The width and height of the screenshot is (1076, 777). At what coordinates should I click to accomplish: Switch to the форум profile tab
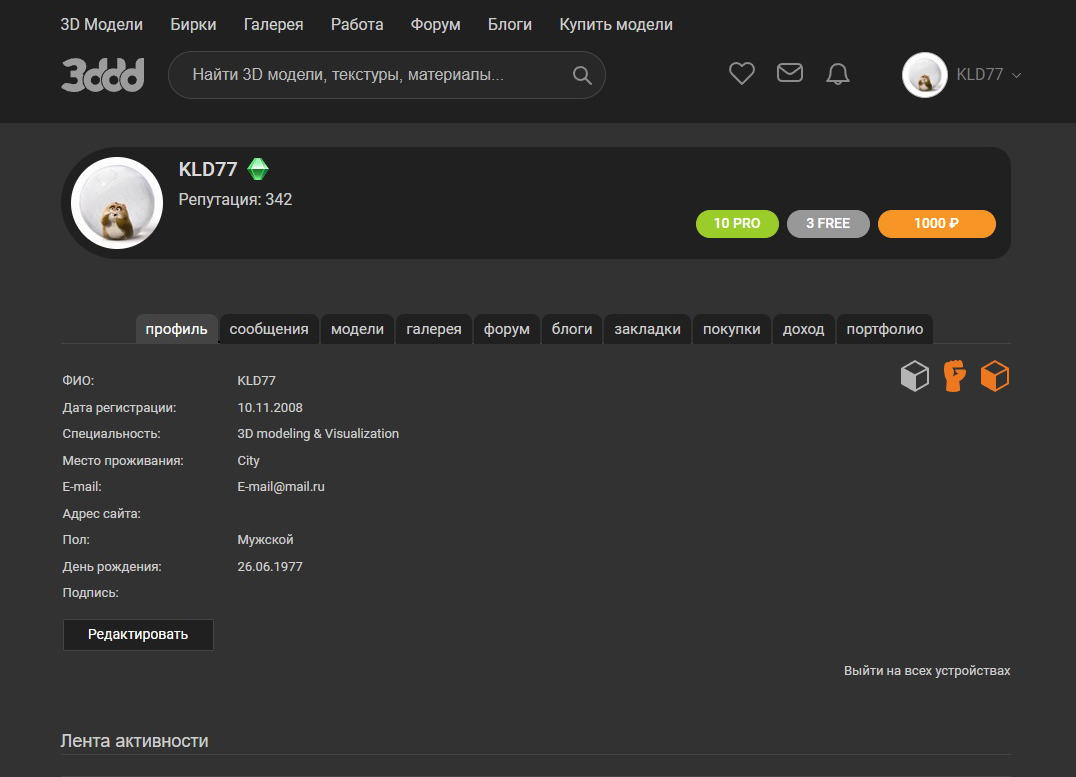click(506, 329)
